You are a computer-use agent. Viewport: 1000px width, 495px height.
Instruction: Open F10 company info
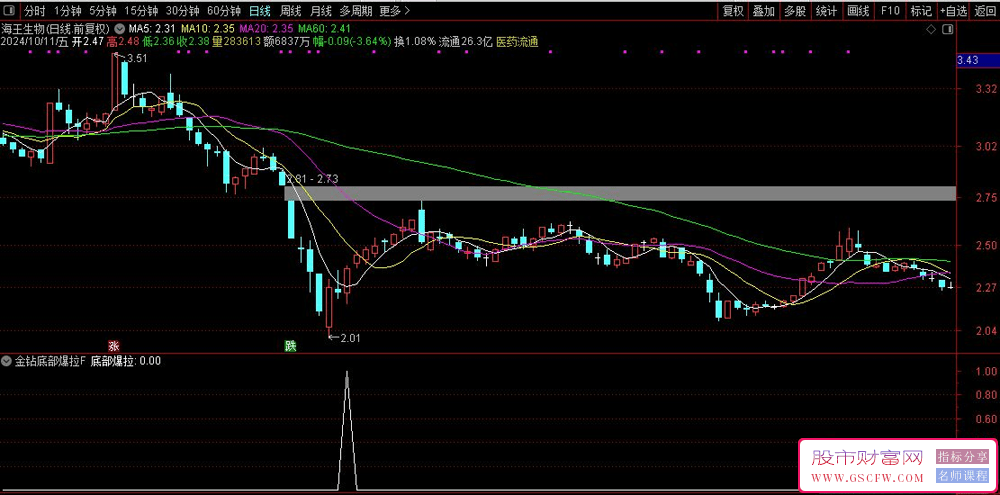890,11
